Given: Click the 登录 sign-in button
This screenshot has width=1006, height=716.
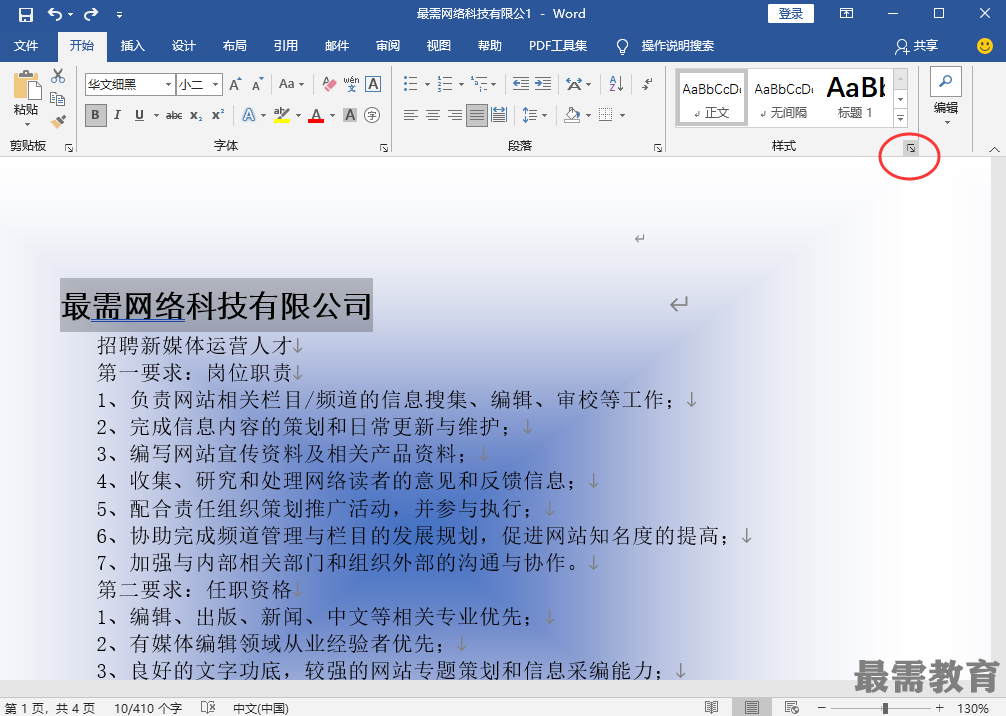Looking at the screenshot, I should click(x=790, y=13).
